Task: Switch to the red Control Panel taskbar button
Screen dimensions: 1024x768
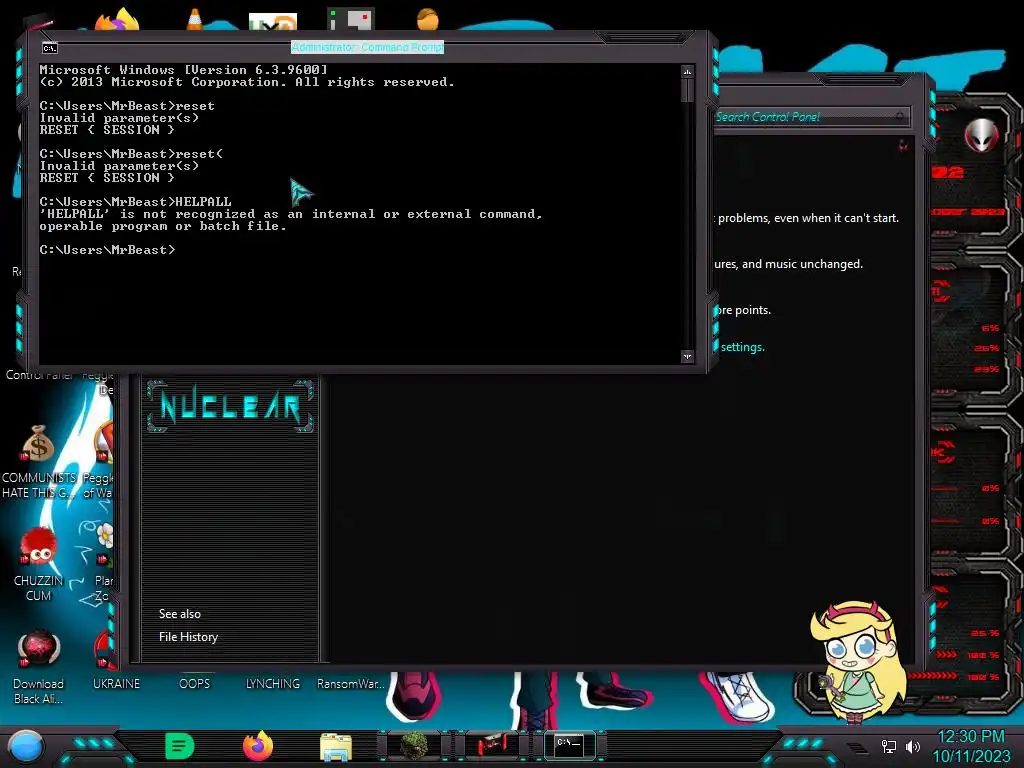Action: coord(492,746)
